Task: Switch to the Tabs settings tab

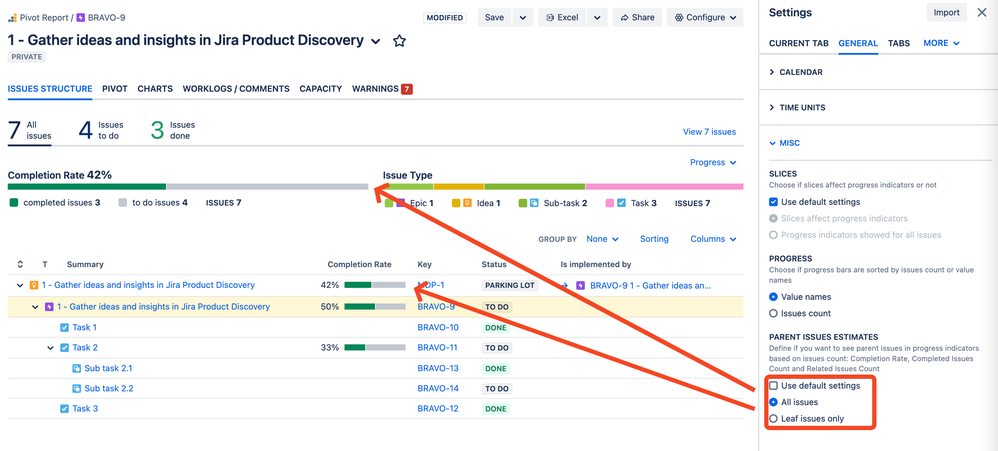Action: tap(899, 43)
